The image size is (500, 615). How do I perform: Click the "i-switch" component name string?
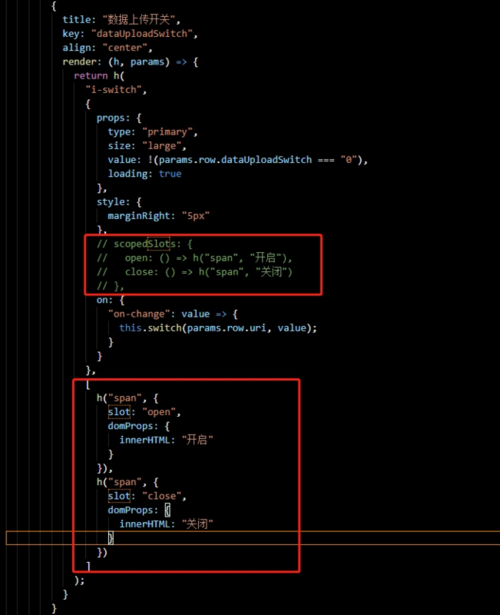tap(114, 90)
